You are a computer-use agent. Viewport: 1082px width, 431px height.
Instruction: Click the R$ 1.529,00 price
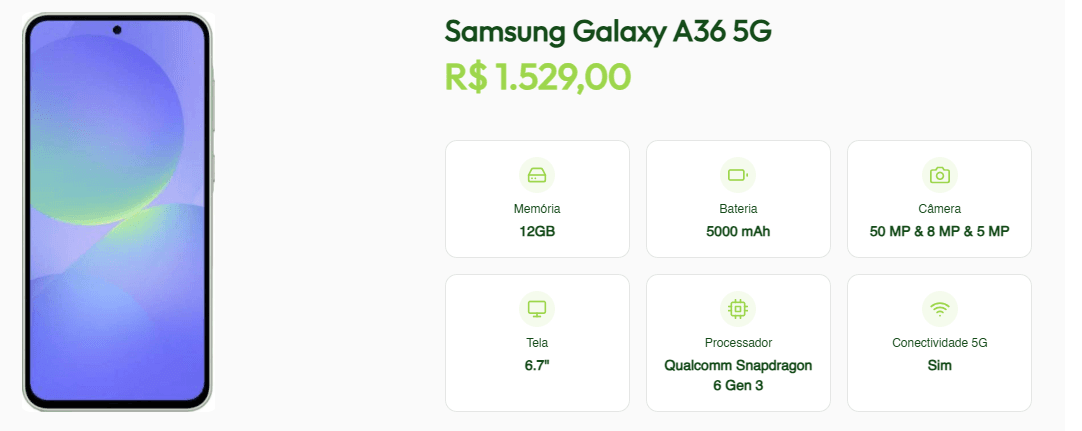[538, 77]
